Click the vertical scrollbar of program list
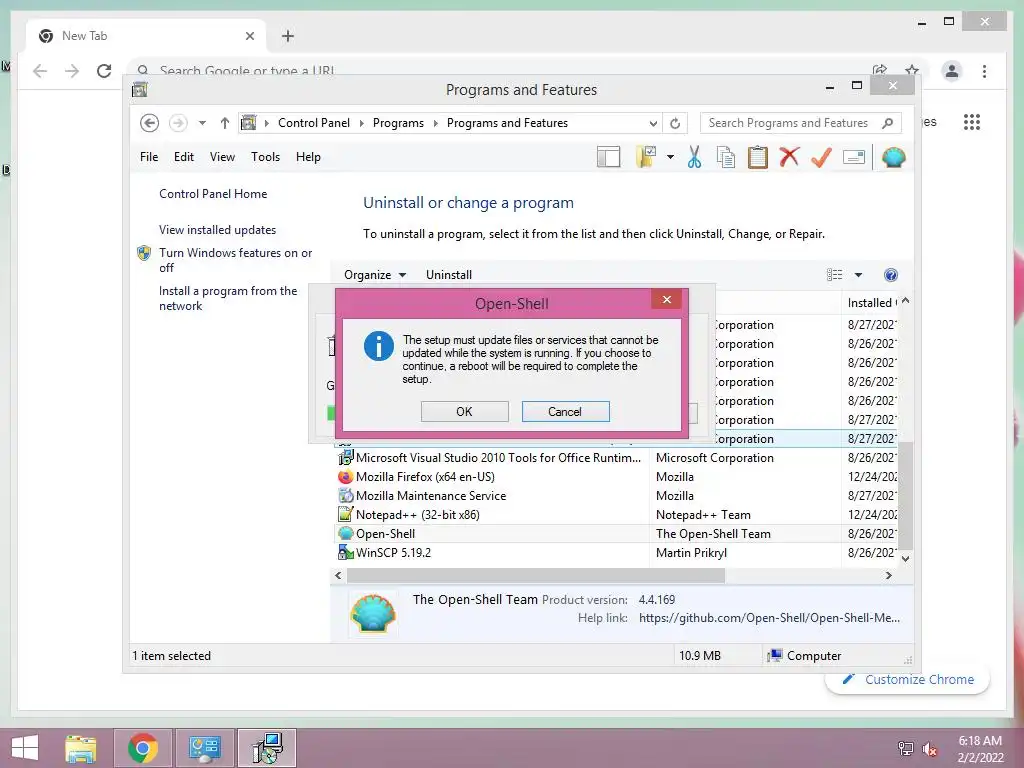The height and width of the screenshot is (768, 1024). (x=905, y=495)
